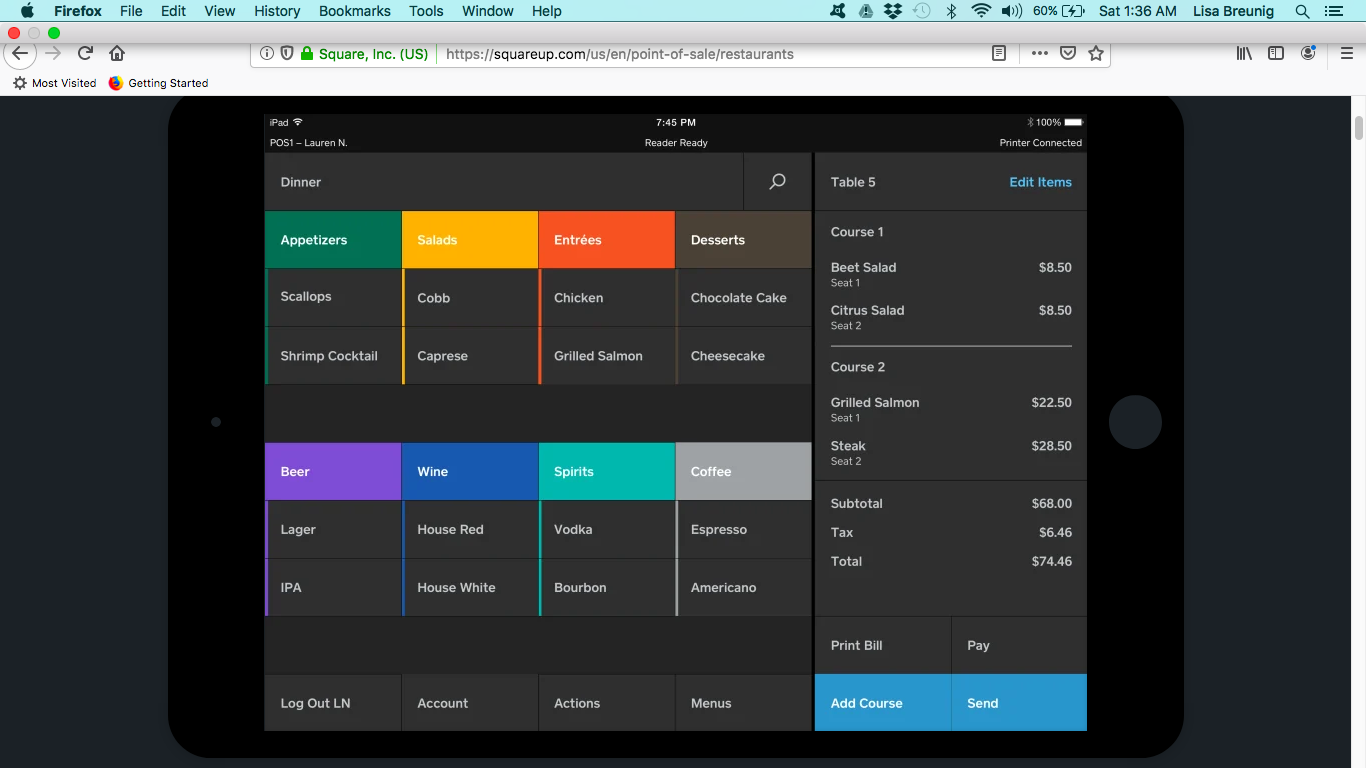Open the Firefox hamburger menu
1366x768 pixels.
[x=1346, y=54]
